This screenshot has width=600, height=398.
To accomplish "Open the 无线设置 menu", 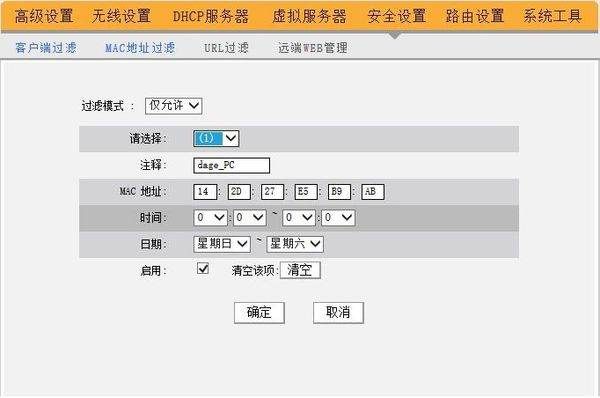I will (121, 16).
